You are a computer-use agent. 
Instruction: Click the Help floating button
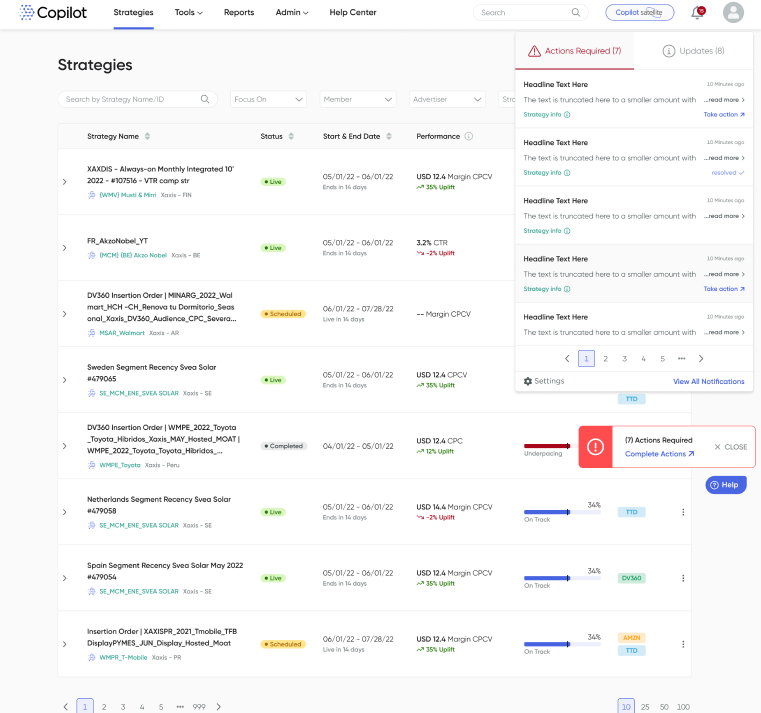725,484
